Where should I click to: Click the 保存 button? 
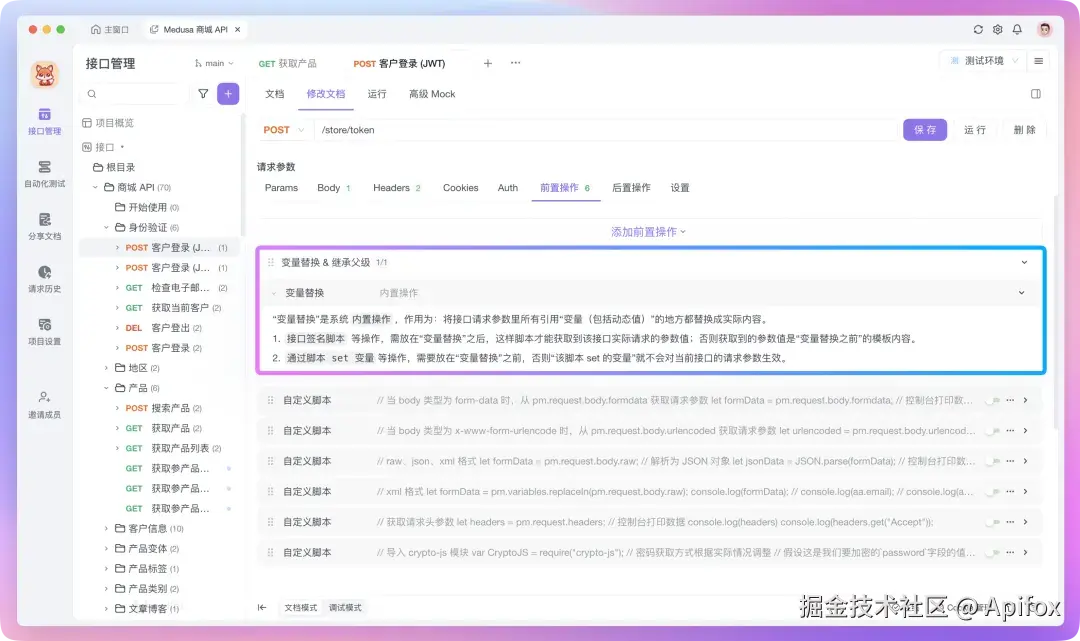point(925,129)
